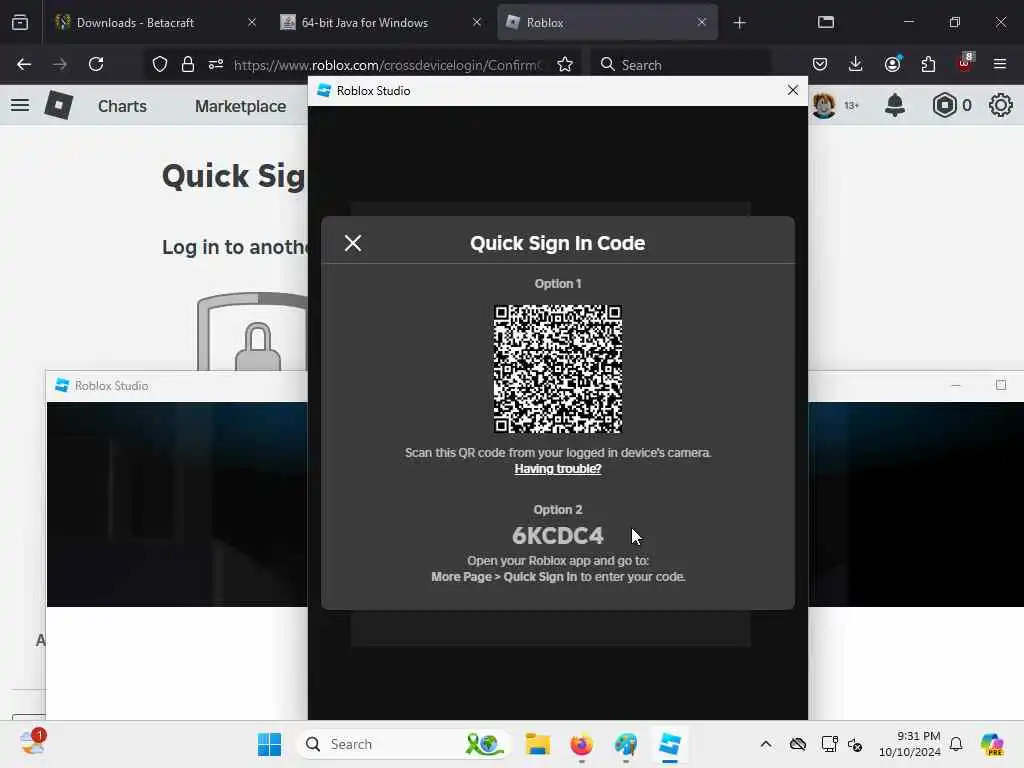This screenshot has width=1024, height=768.
Task: Close the Quick Sign In Code dialog
Action: [x=353, y=243]
